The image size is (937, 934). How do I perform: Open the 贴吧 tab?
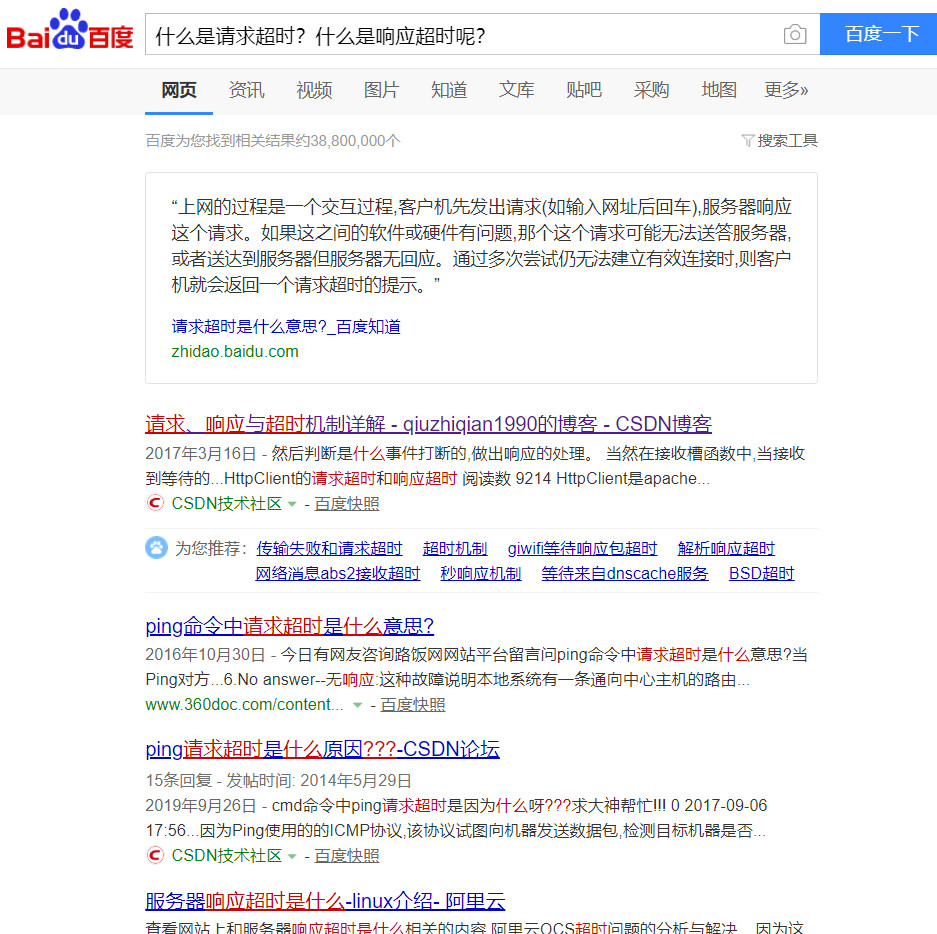[x=584, y=90]
